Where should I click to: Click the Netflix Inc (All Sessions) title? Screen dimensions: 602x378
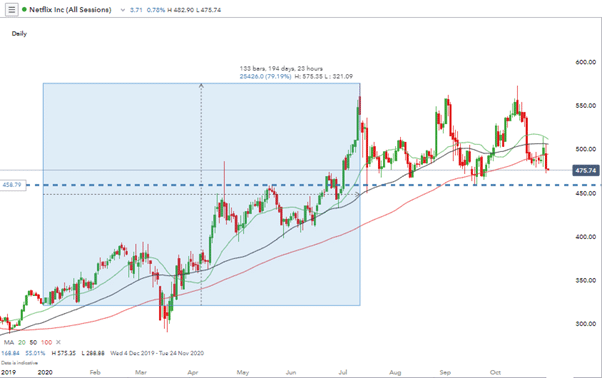(x=70, y=10)
